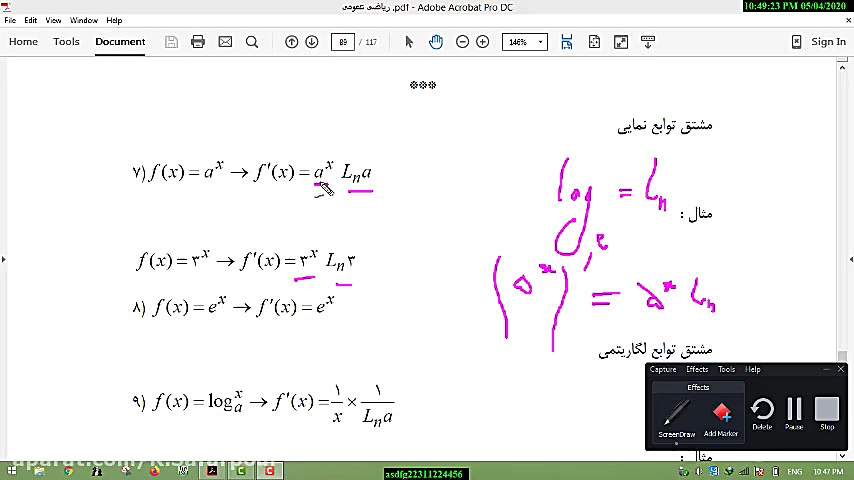Switch to Acrobat taskbar button

tap(212, 471)
